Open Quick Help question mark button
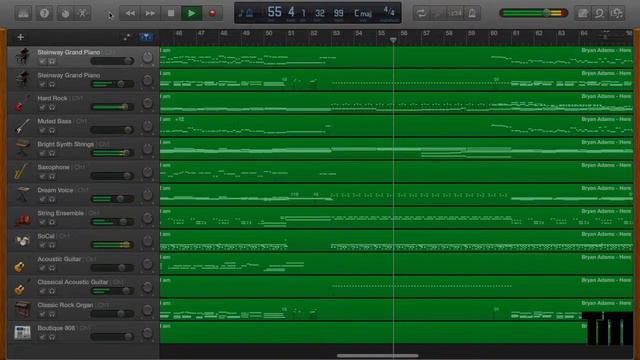 pyautogui.click(x=44, y=13)
